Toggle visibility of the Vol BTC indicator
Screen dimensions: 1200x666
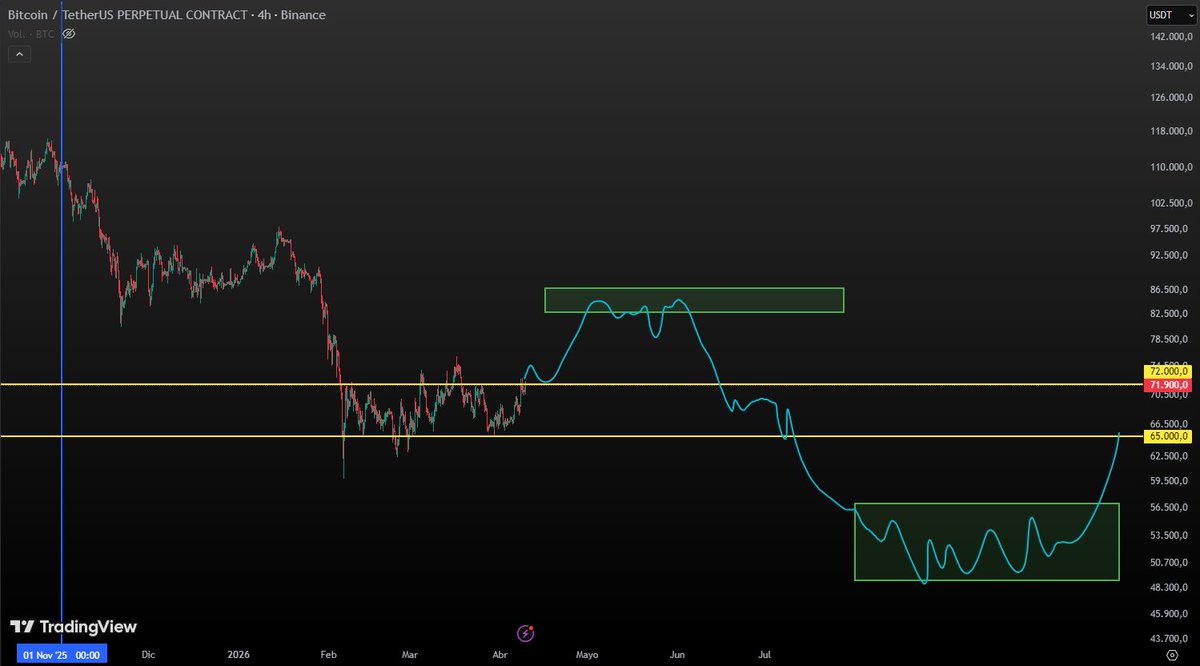tap(69, 34)
